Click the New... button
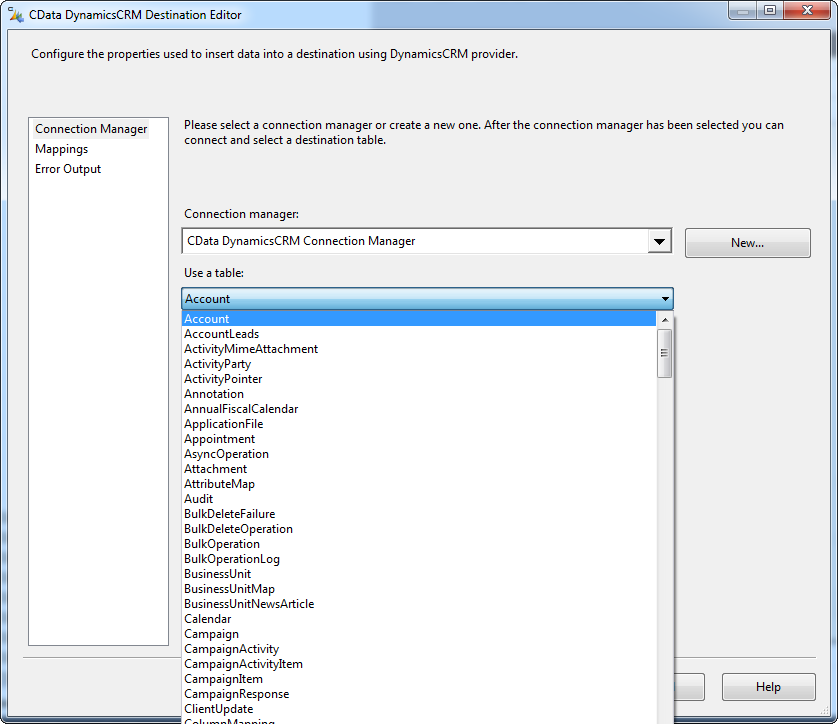Image resolution: width=838 pixels, height=724 pixels. coord(747,242)
